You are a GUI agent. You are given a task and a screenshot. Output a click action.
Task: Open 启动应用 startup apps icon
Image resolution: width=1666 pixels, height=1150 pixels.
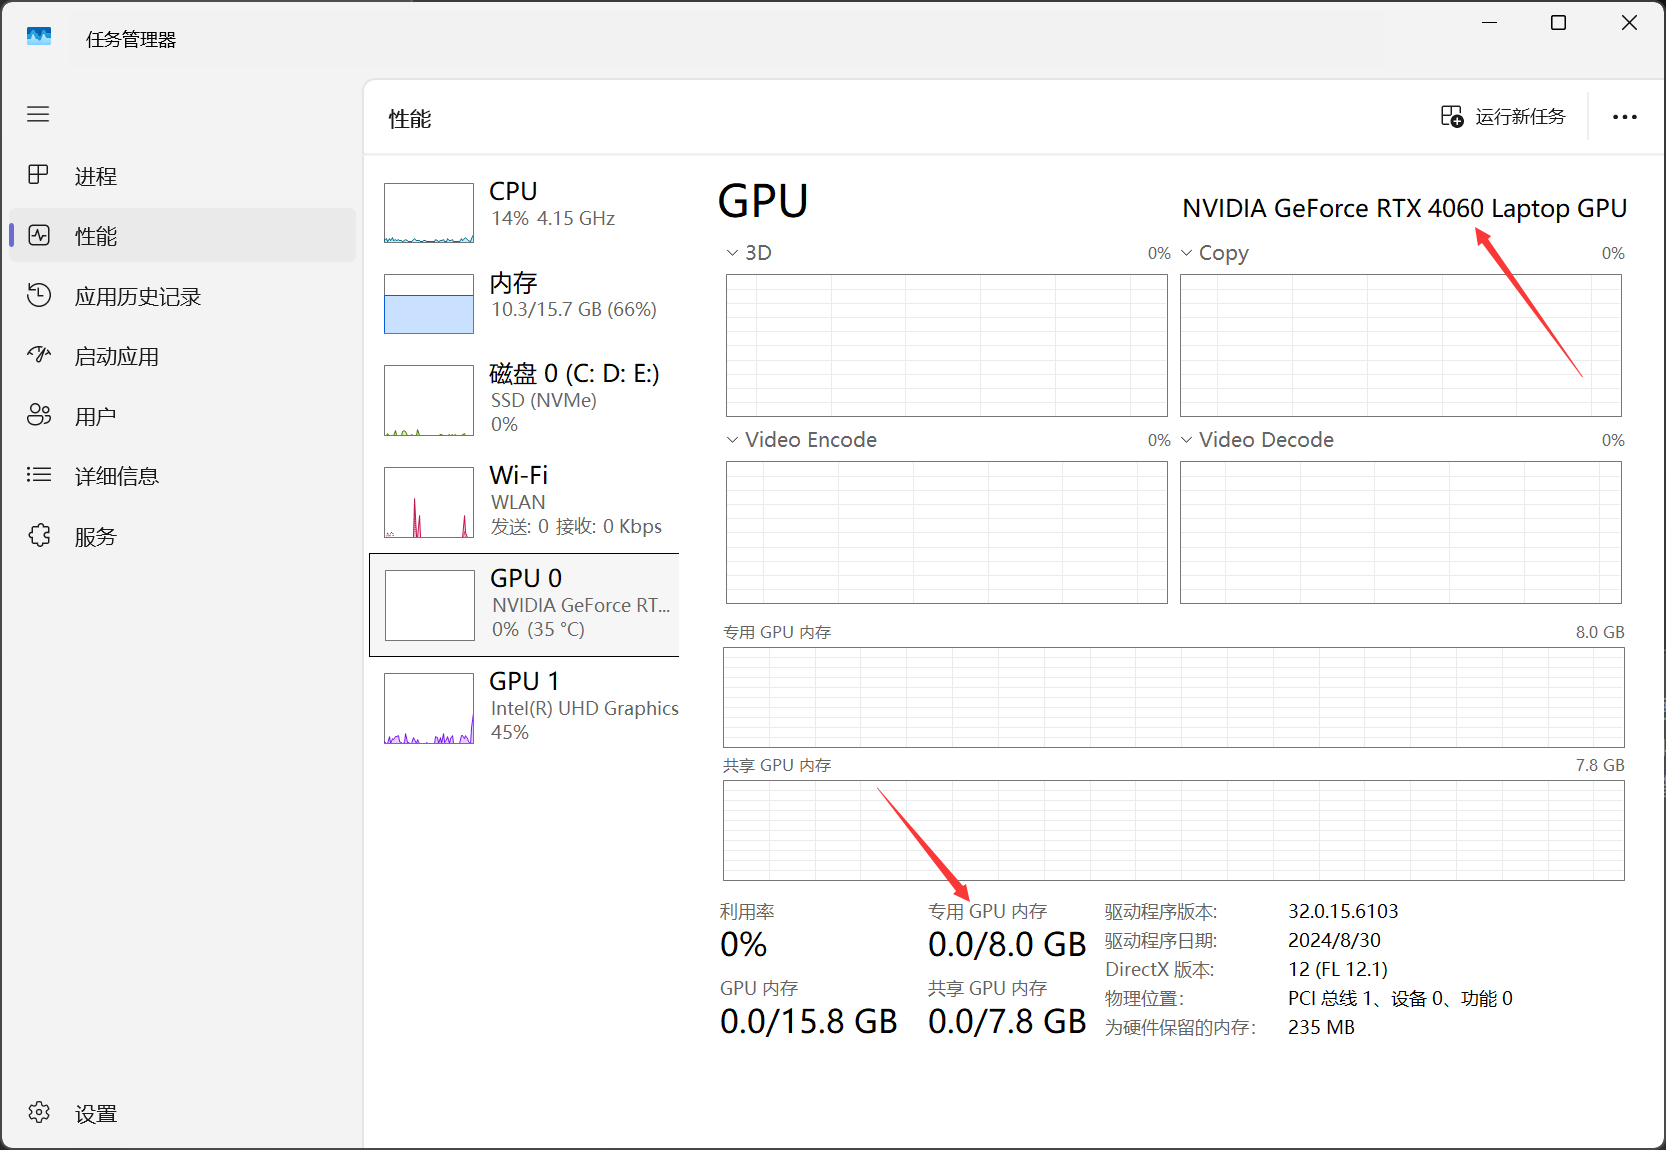click(38, 355)
